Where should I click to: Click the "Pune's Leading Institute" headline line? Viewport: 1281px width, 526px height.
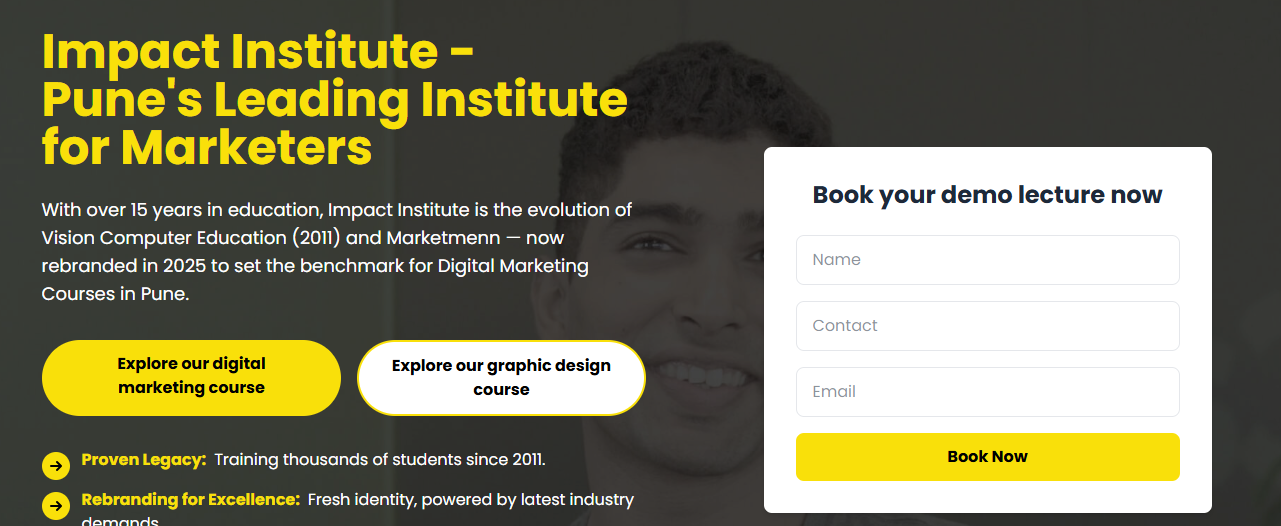[334, 100]
